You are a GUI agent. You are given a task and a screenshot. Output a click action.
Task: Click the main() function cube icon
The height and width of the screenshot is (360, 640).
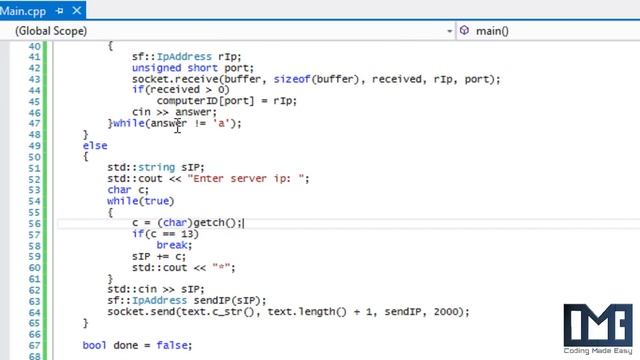click(x=464, y=31)
